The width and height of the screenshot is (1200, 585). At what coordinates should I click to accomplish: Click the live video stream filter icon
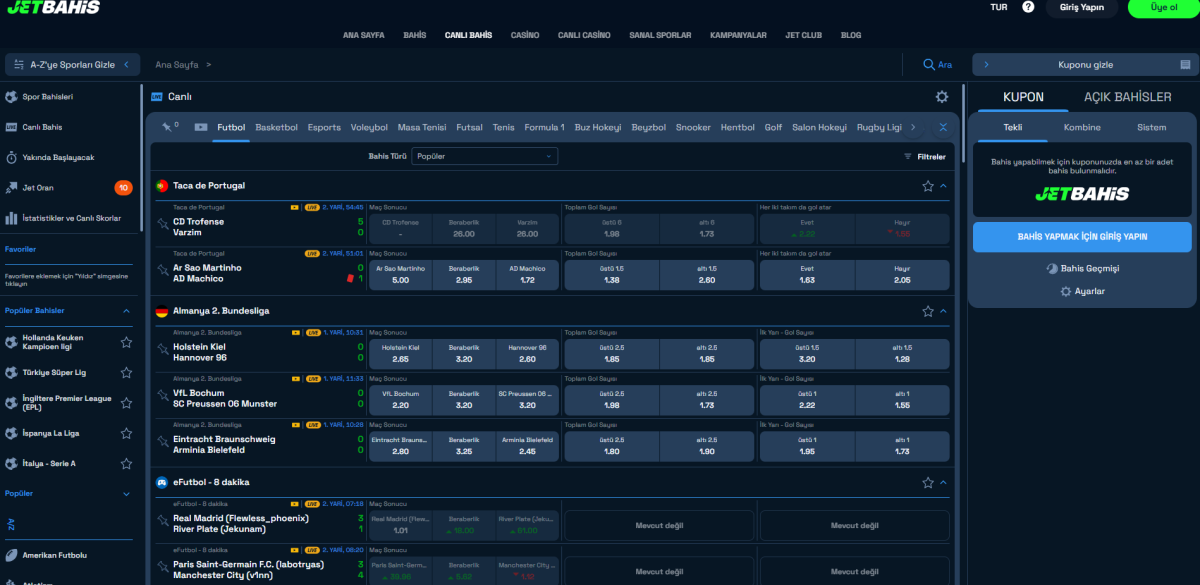(x=201, y=127)
